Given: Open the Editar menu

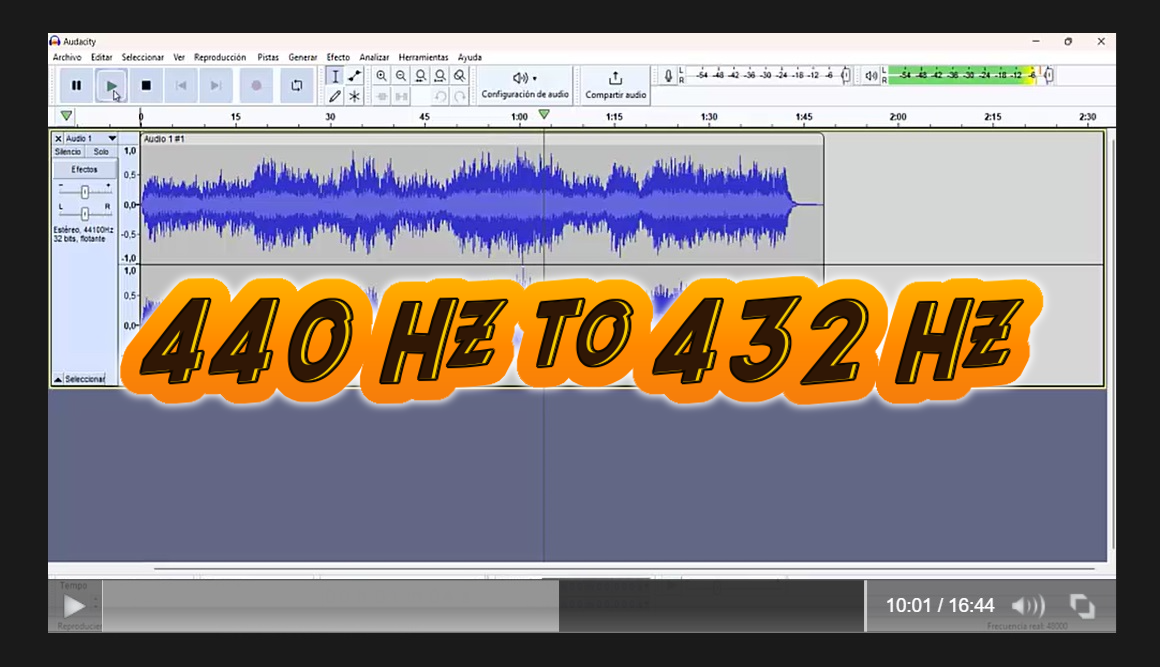Looking at the screenshot, I should 101,57.
